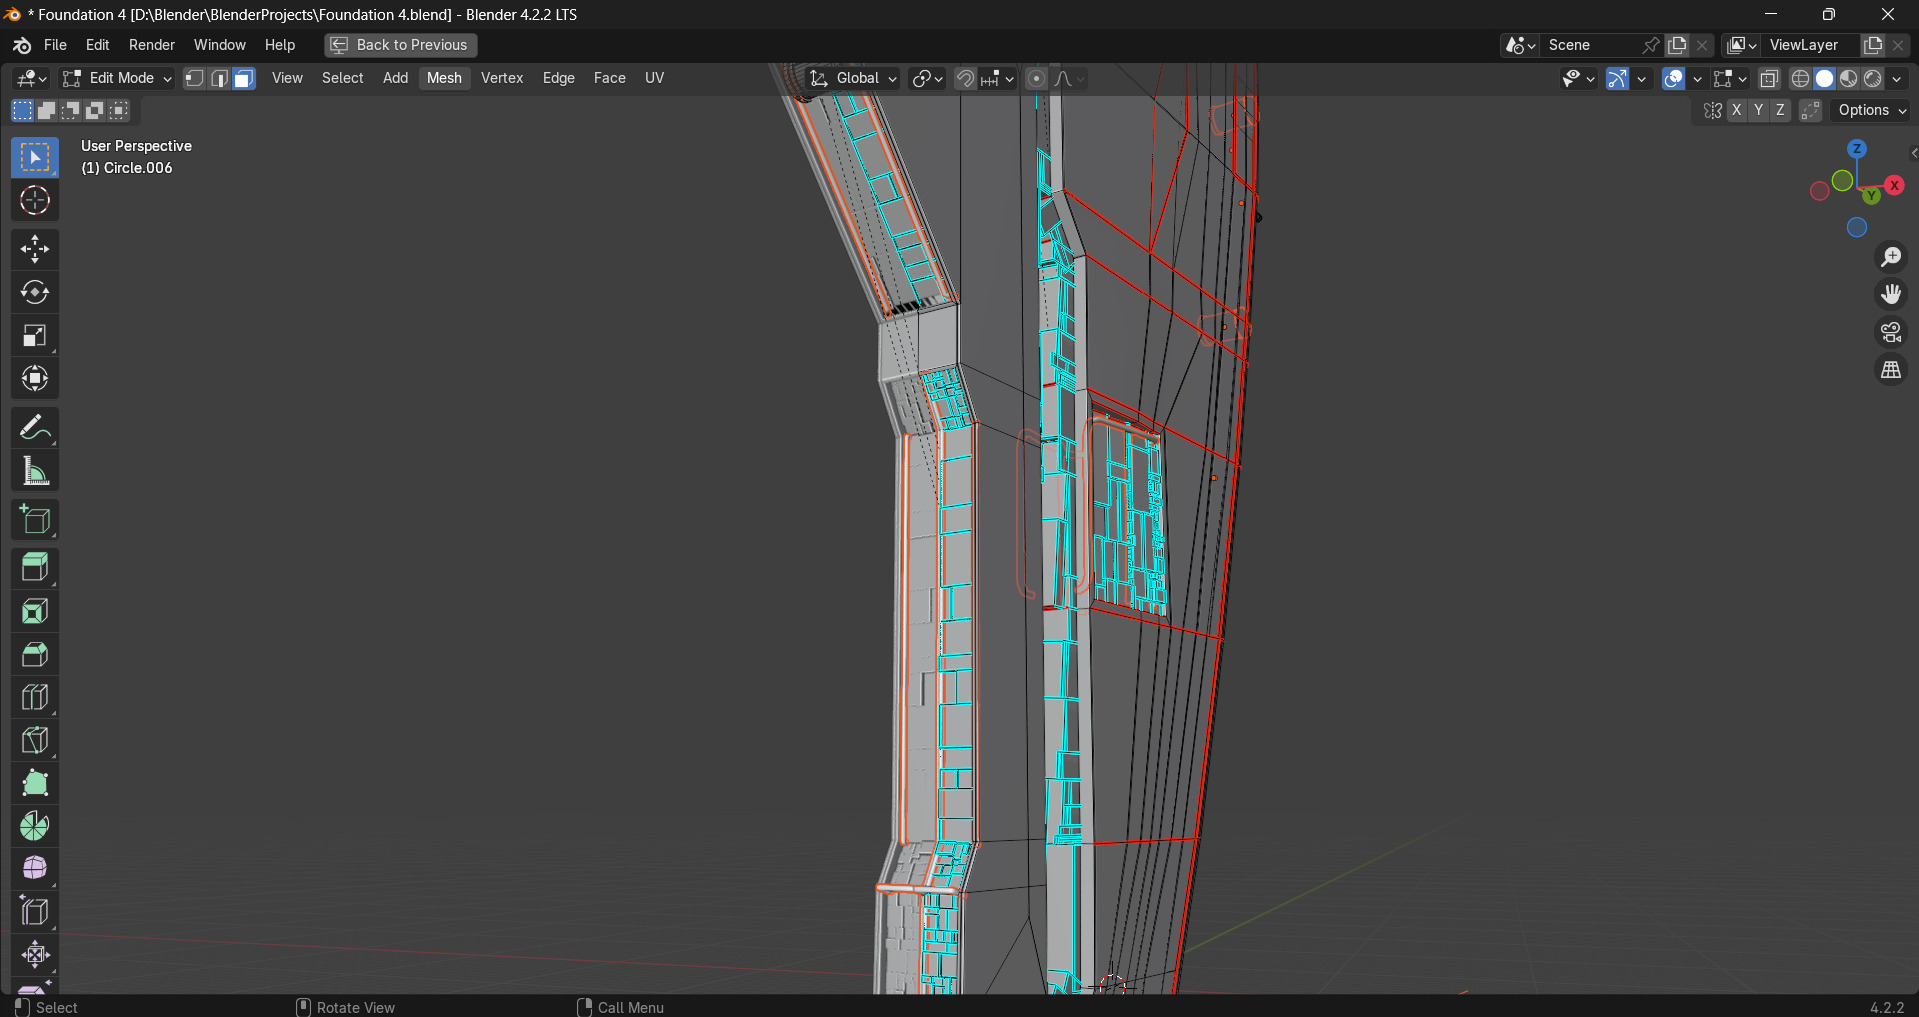Enable mesh mirror on Z axis
The height and width of the screenshot is (1017, 1919).
click(x=1781, y=111)
